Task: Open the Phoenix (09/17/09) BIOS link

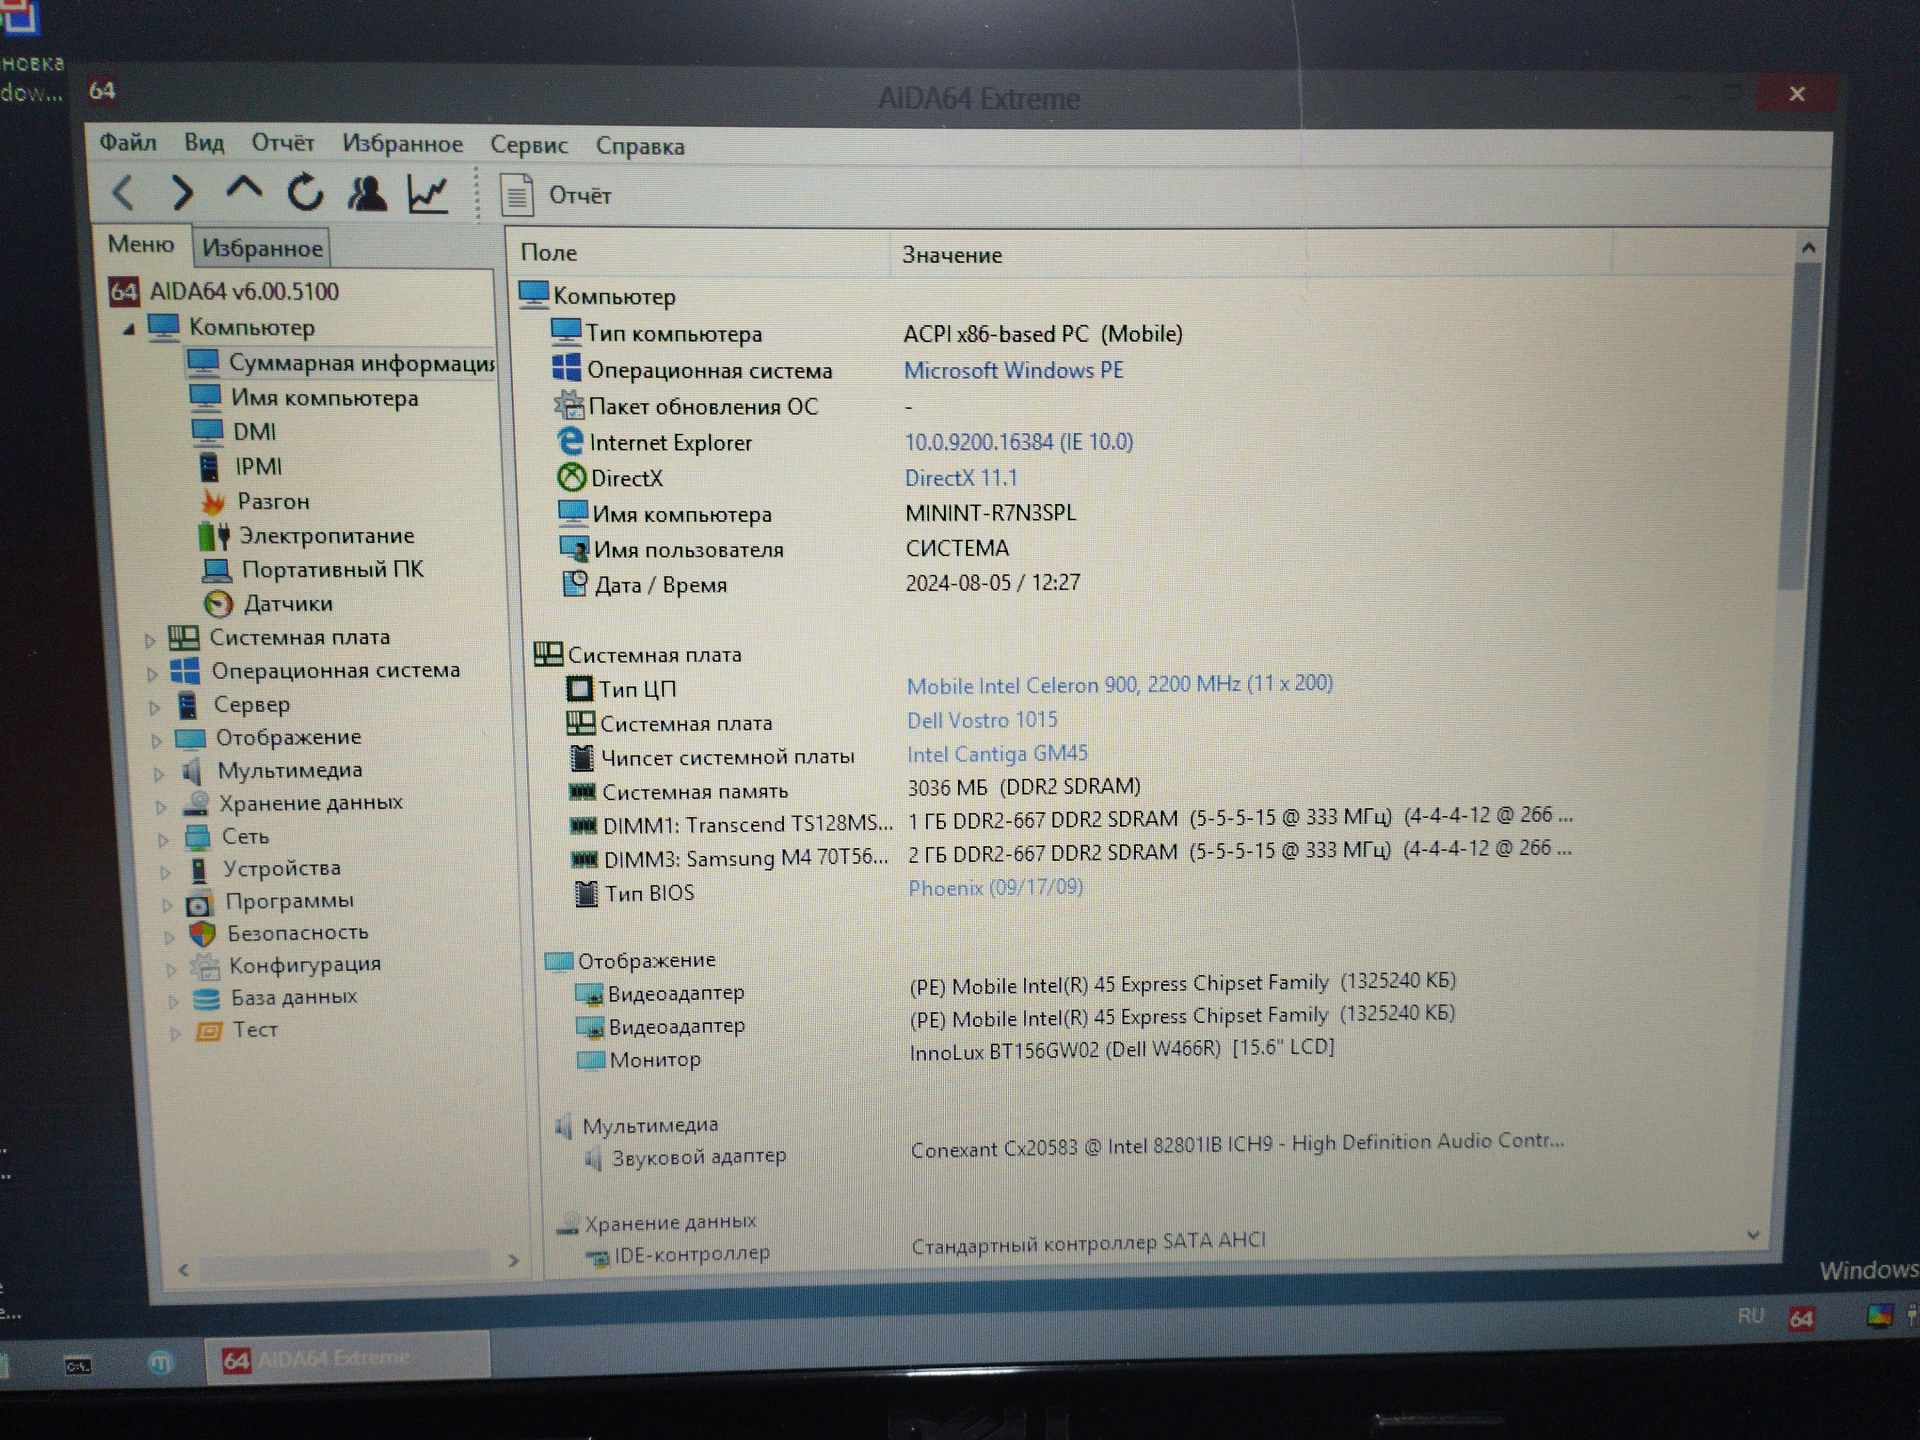Action: pos(995,888)
